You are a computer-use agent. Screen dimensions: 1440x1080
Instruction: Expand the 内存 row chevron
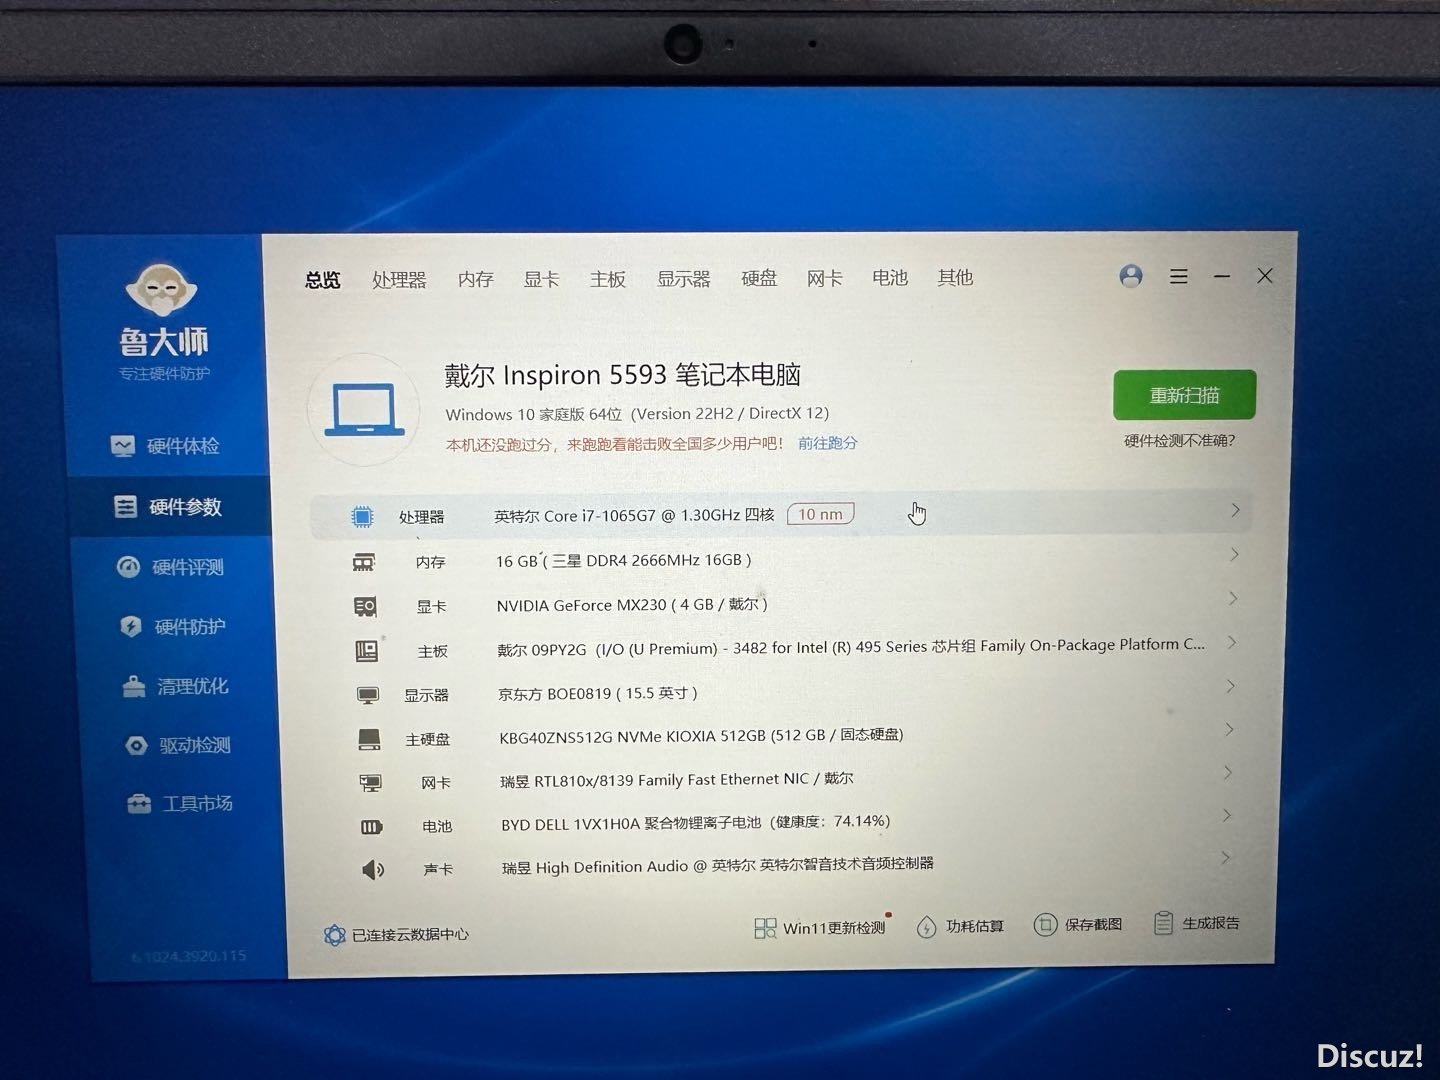[x=1235, y=554]
